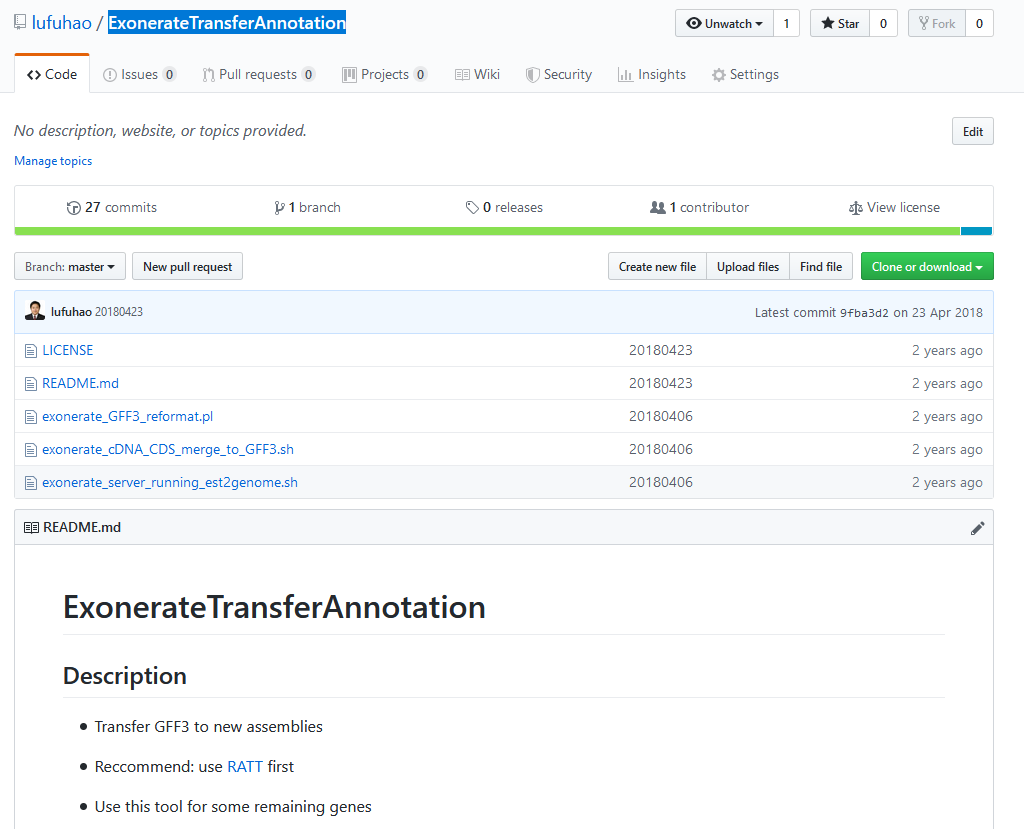Viewport: 1024px width, 829px height.
Task: Click the Description heading in README
Action: 125,675
